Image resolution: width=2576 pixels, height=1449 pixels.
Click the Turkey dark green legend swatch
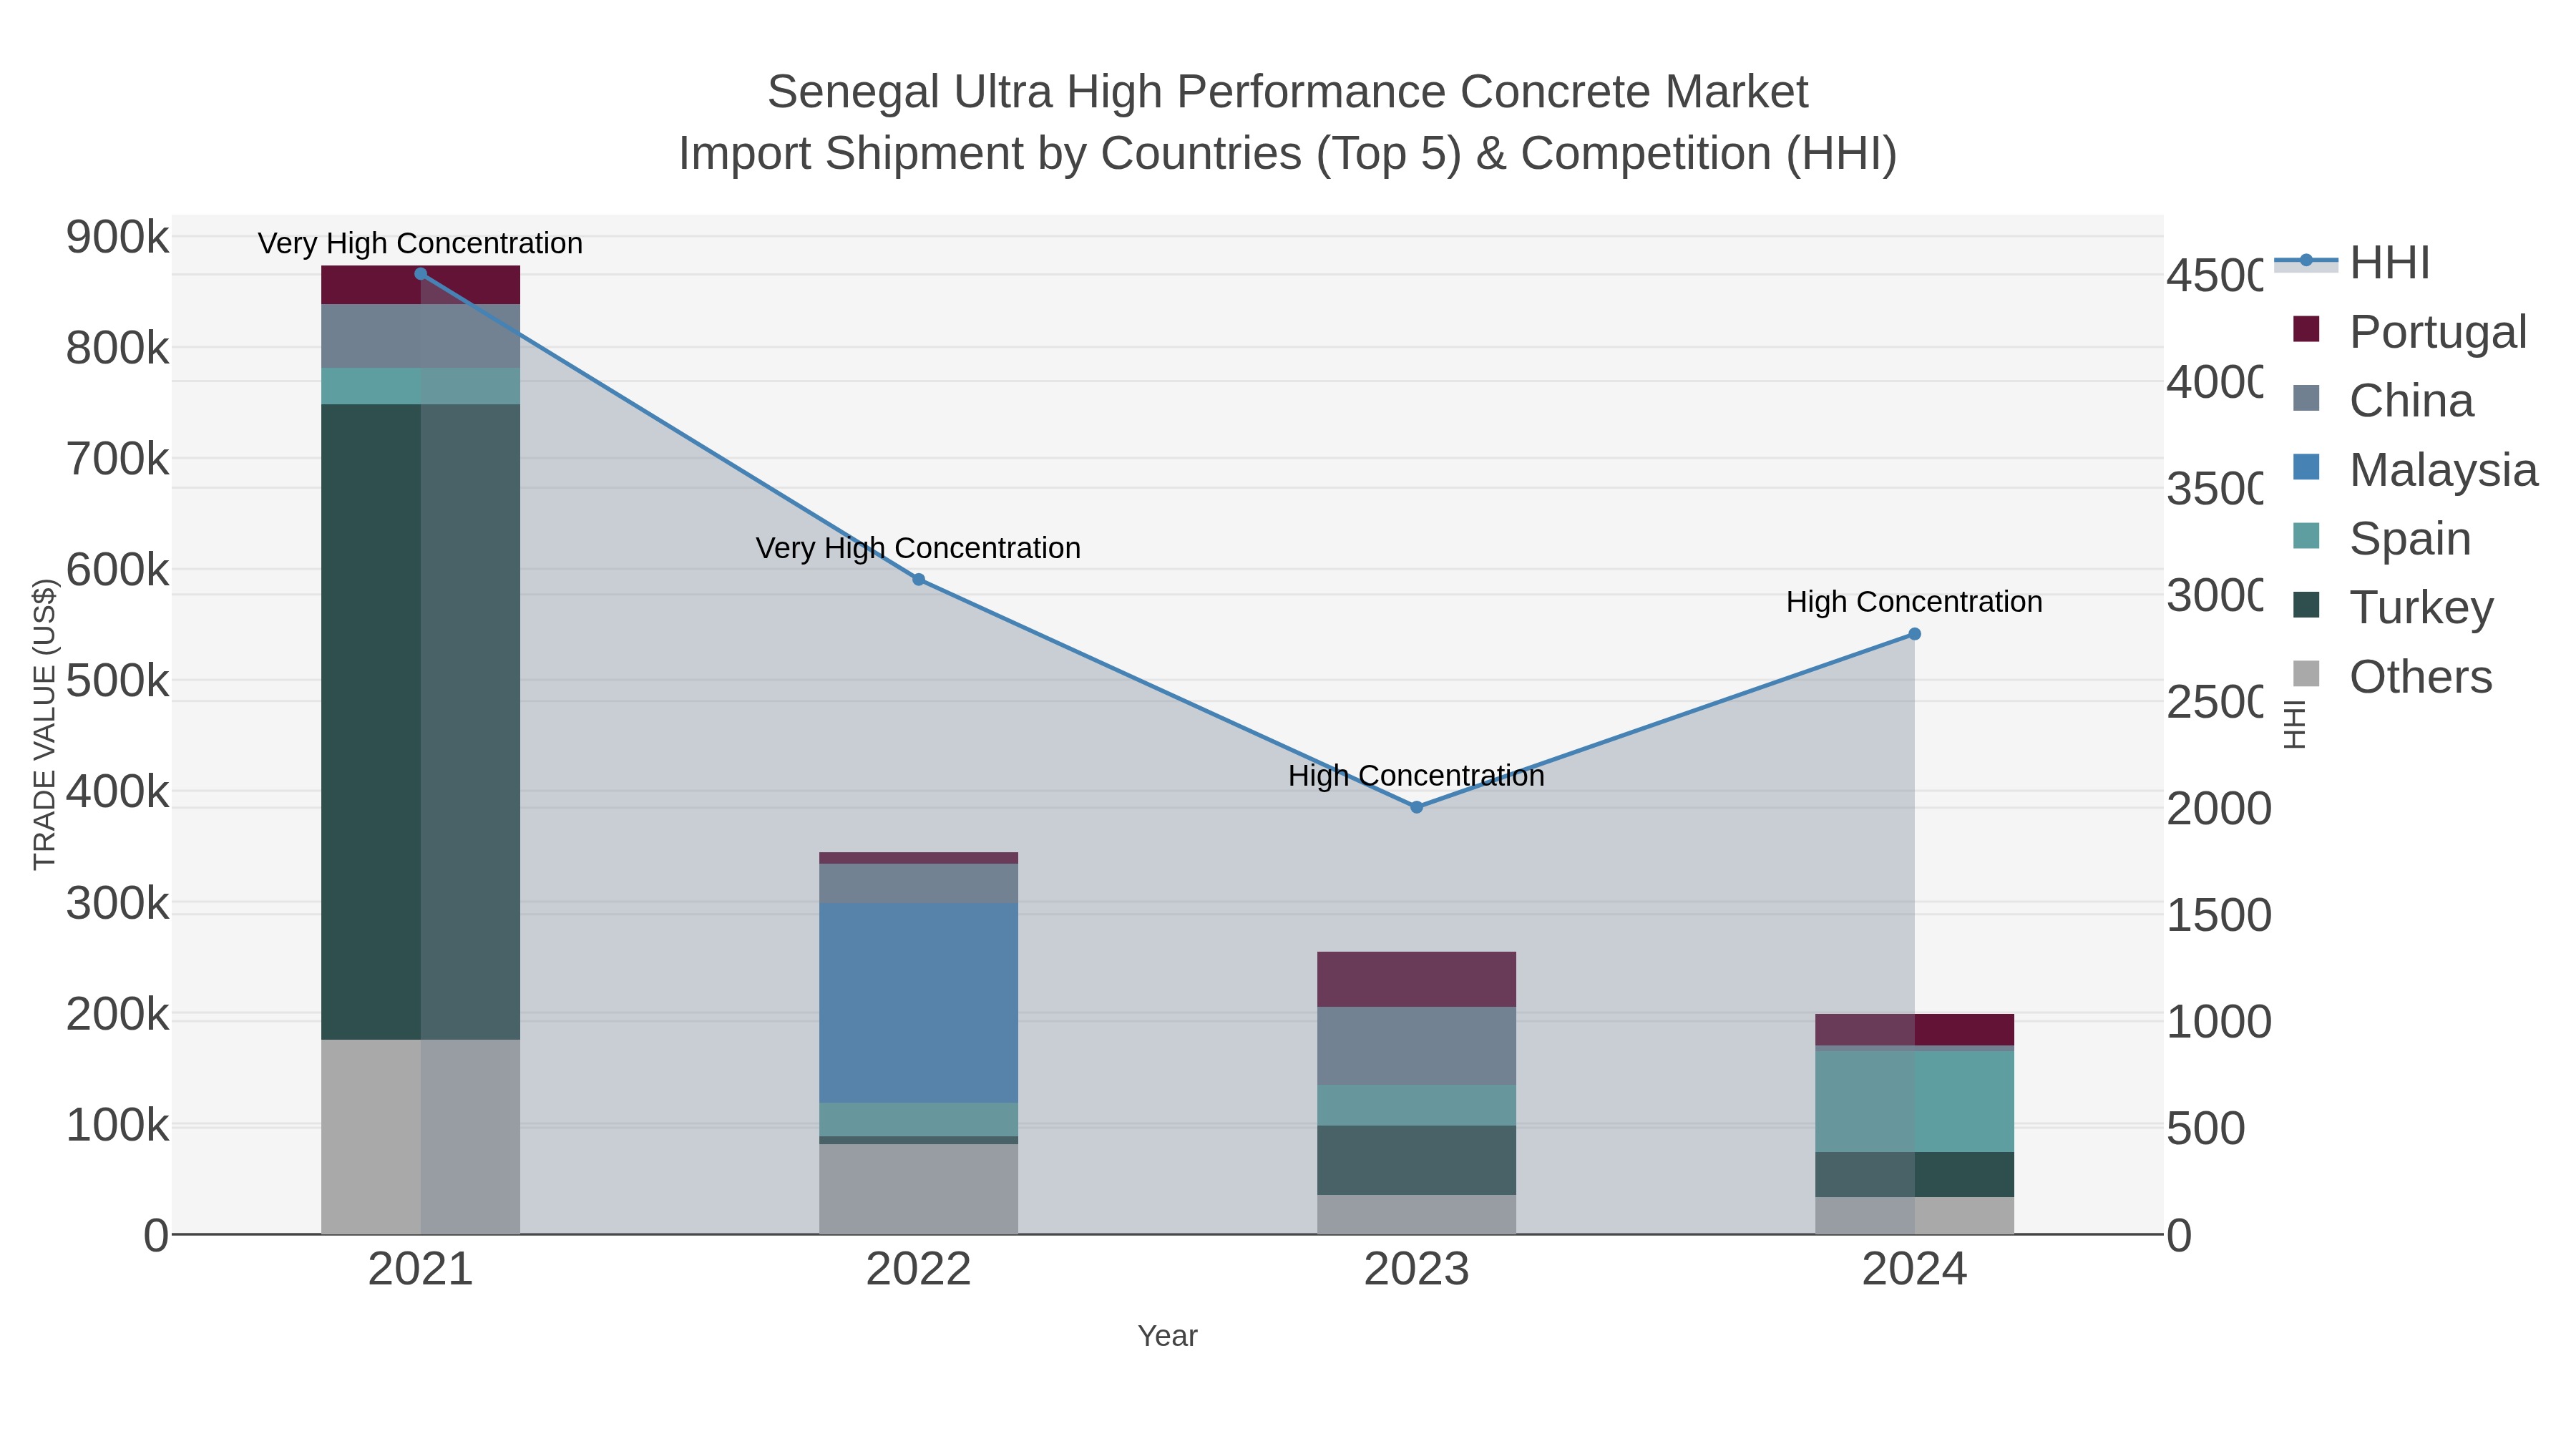(x=2306, y=605)
